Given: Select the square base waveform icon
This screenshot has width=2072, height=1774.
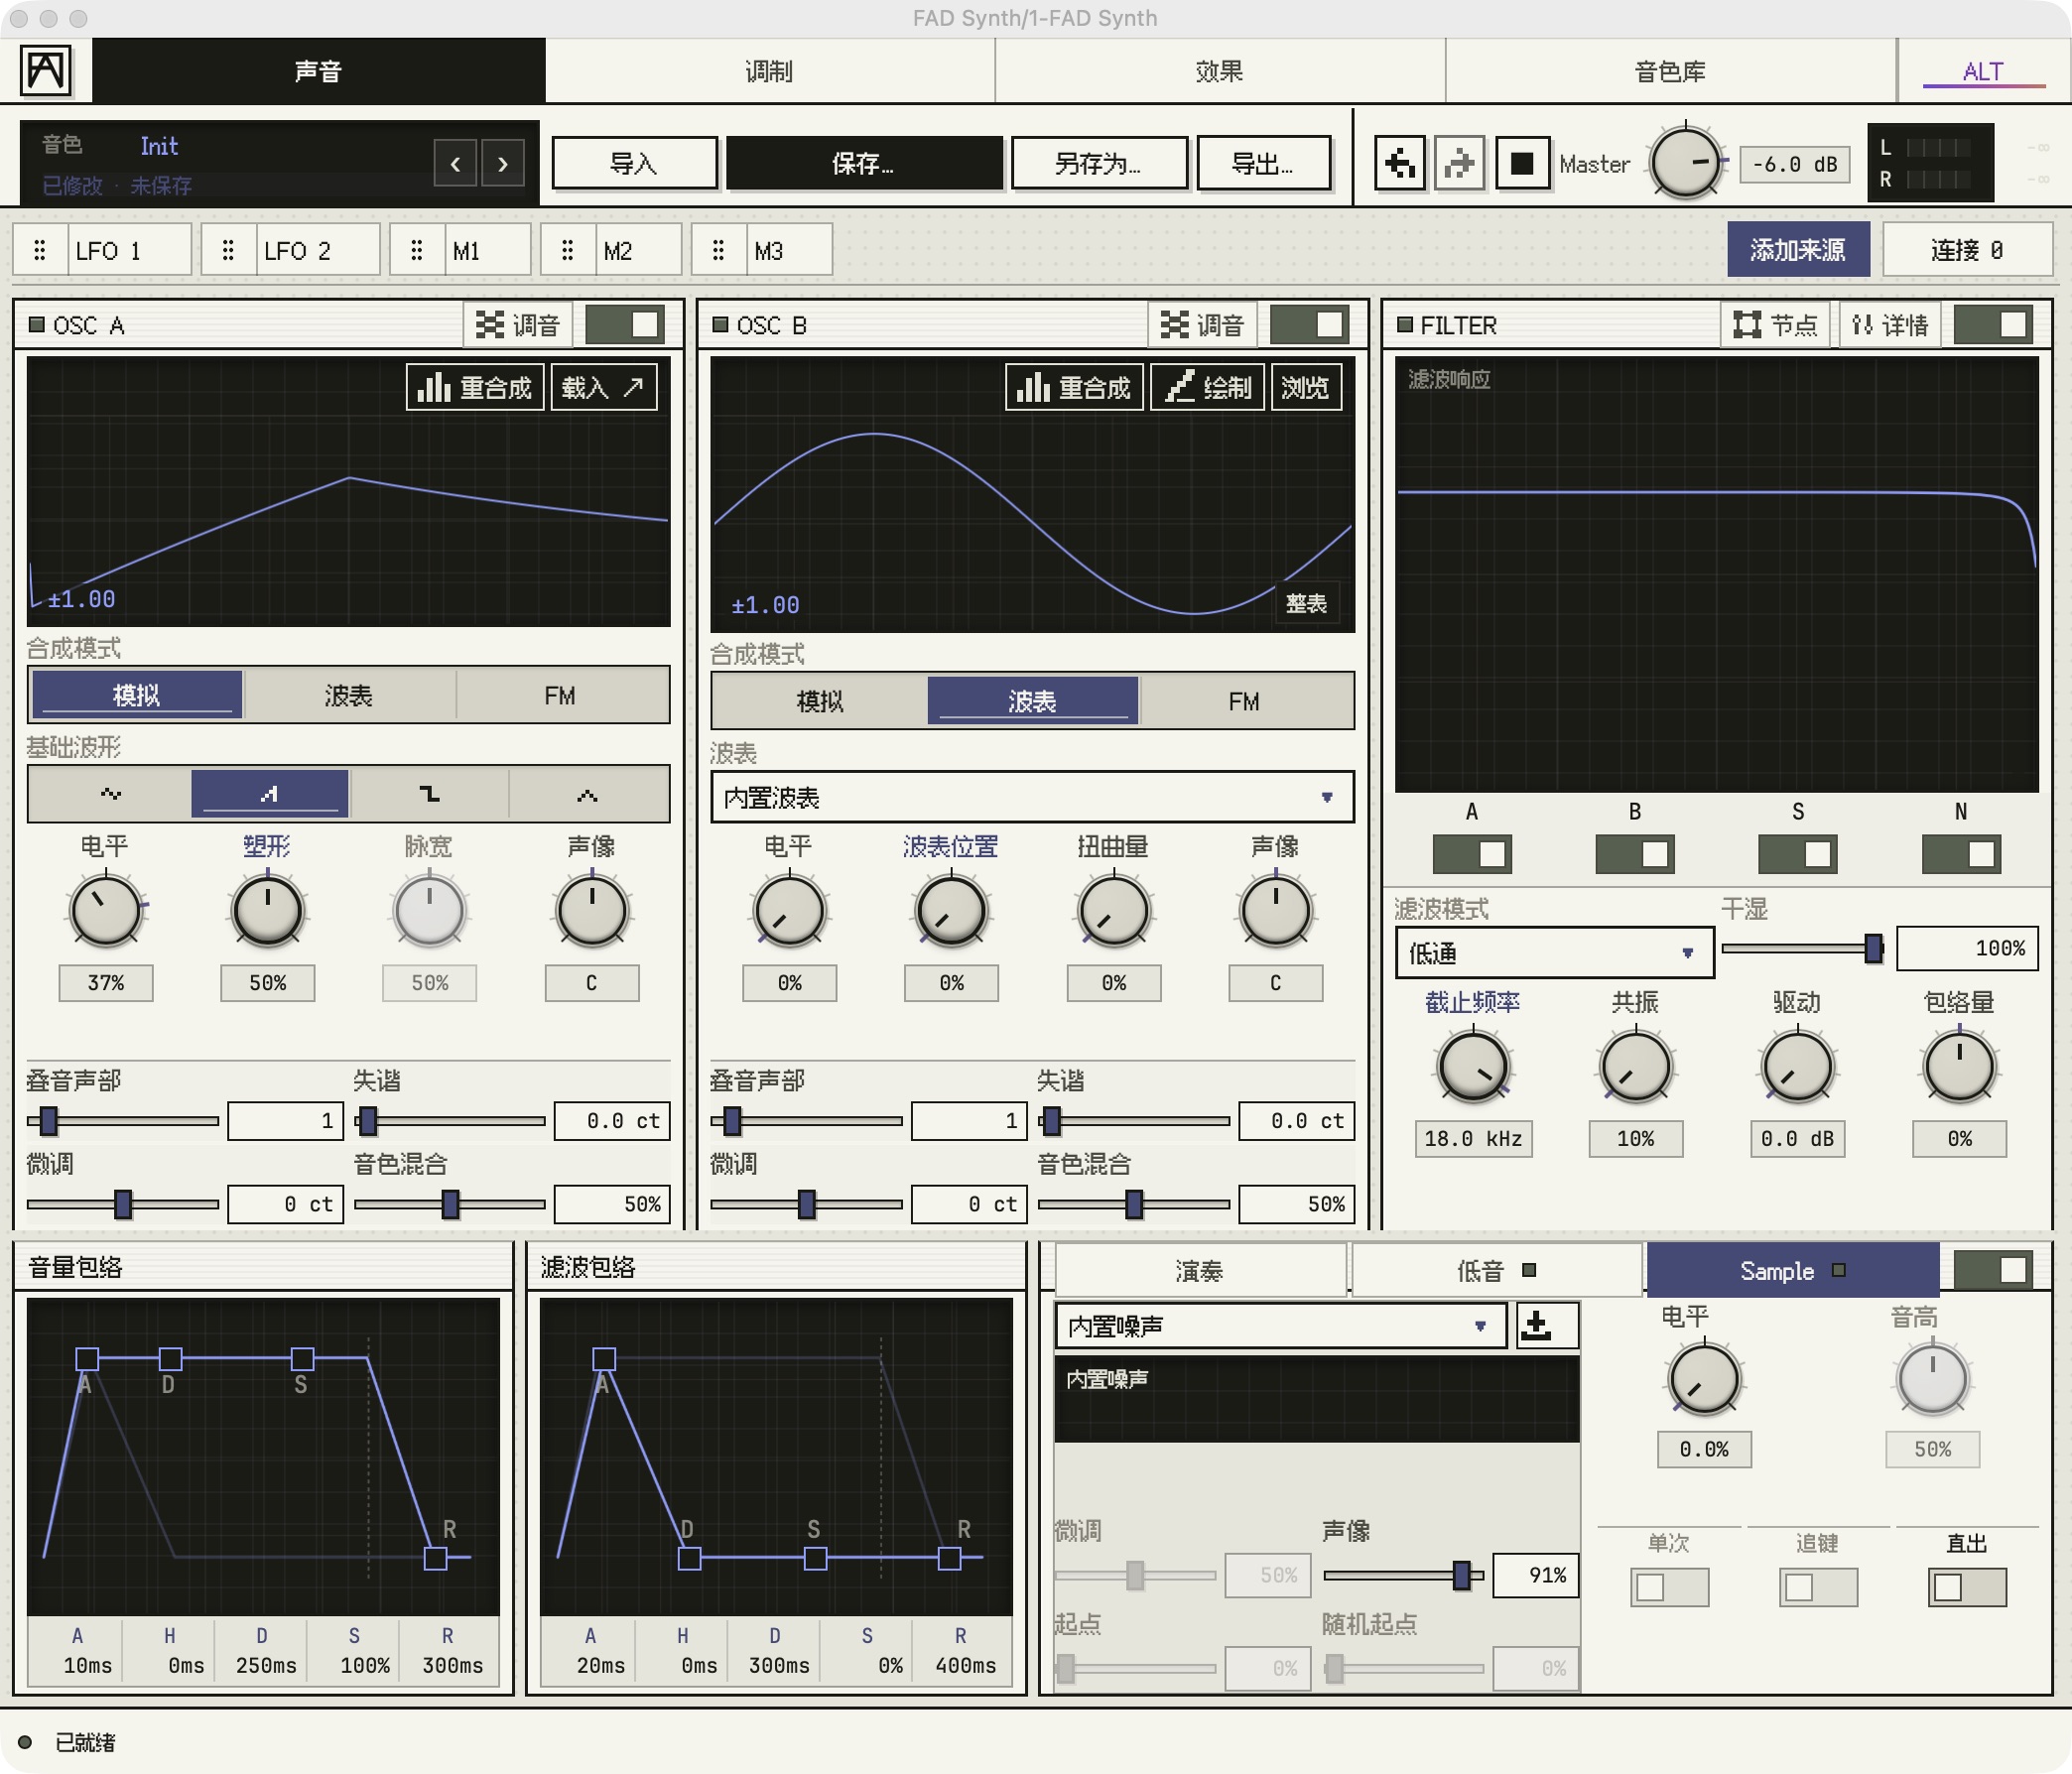Looking at the screenshot, I should point(429,794).
